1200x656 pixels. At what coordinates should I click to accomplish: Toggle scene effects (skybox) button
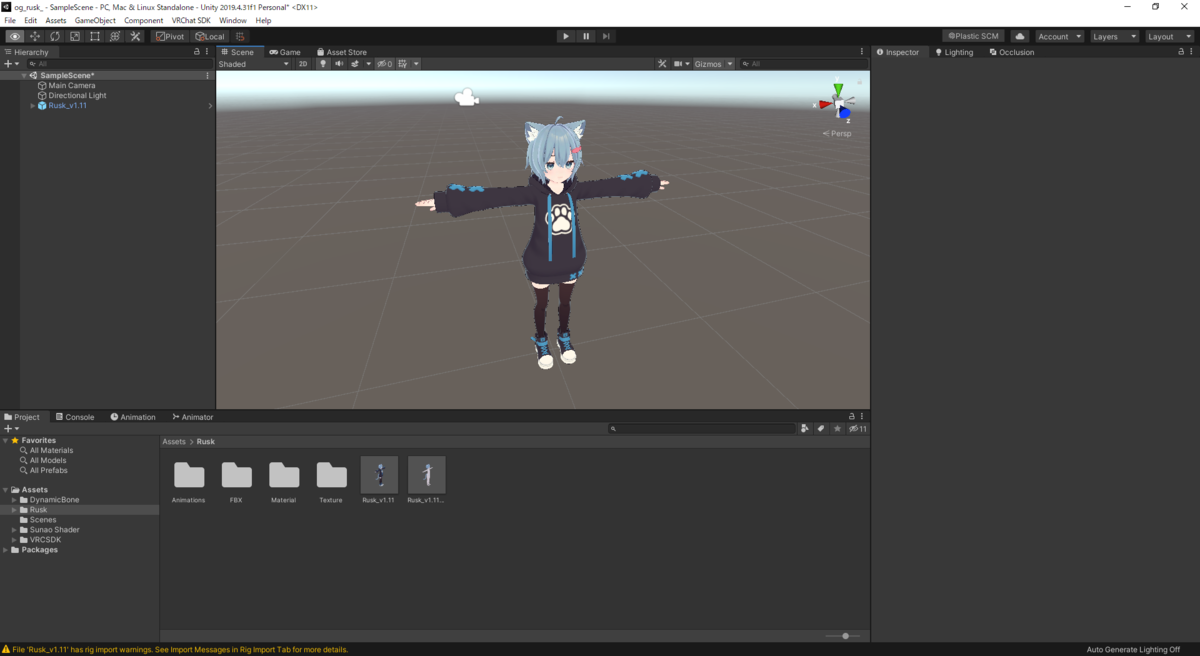click(x=355, y=64)
